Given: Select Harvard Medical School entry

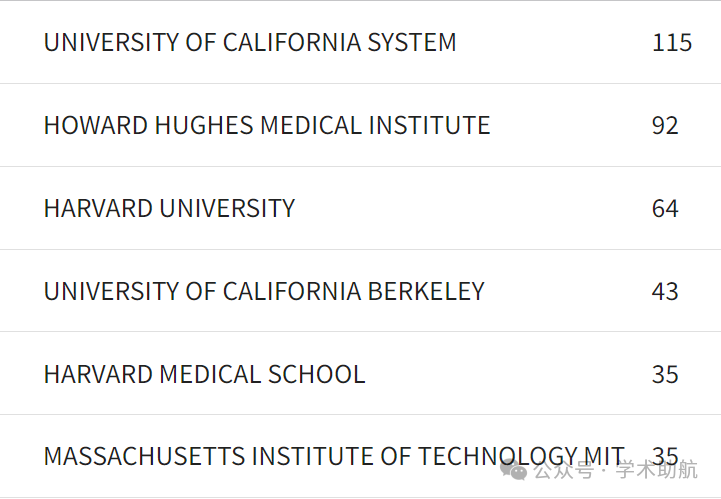Looking at the screenshot, I should point(205,374).
